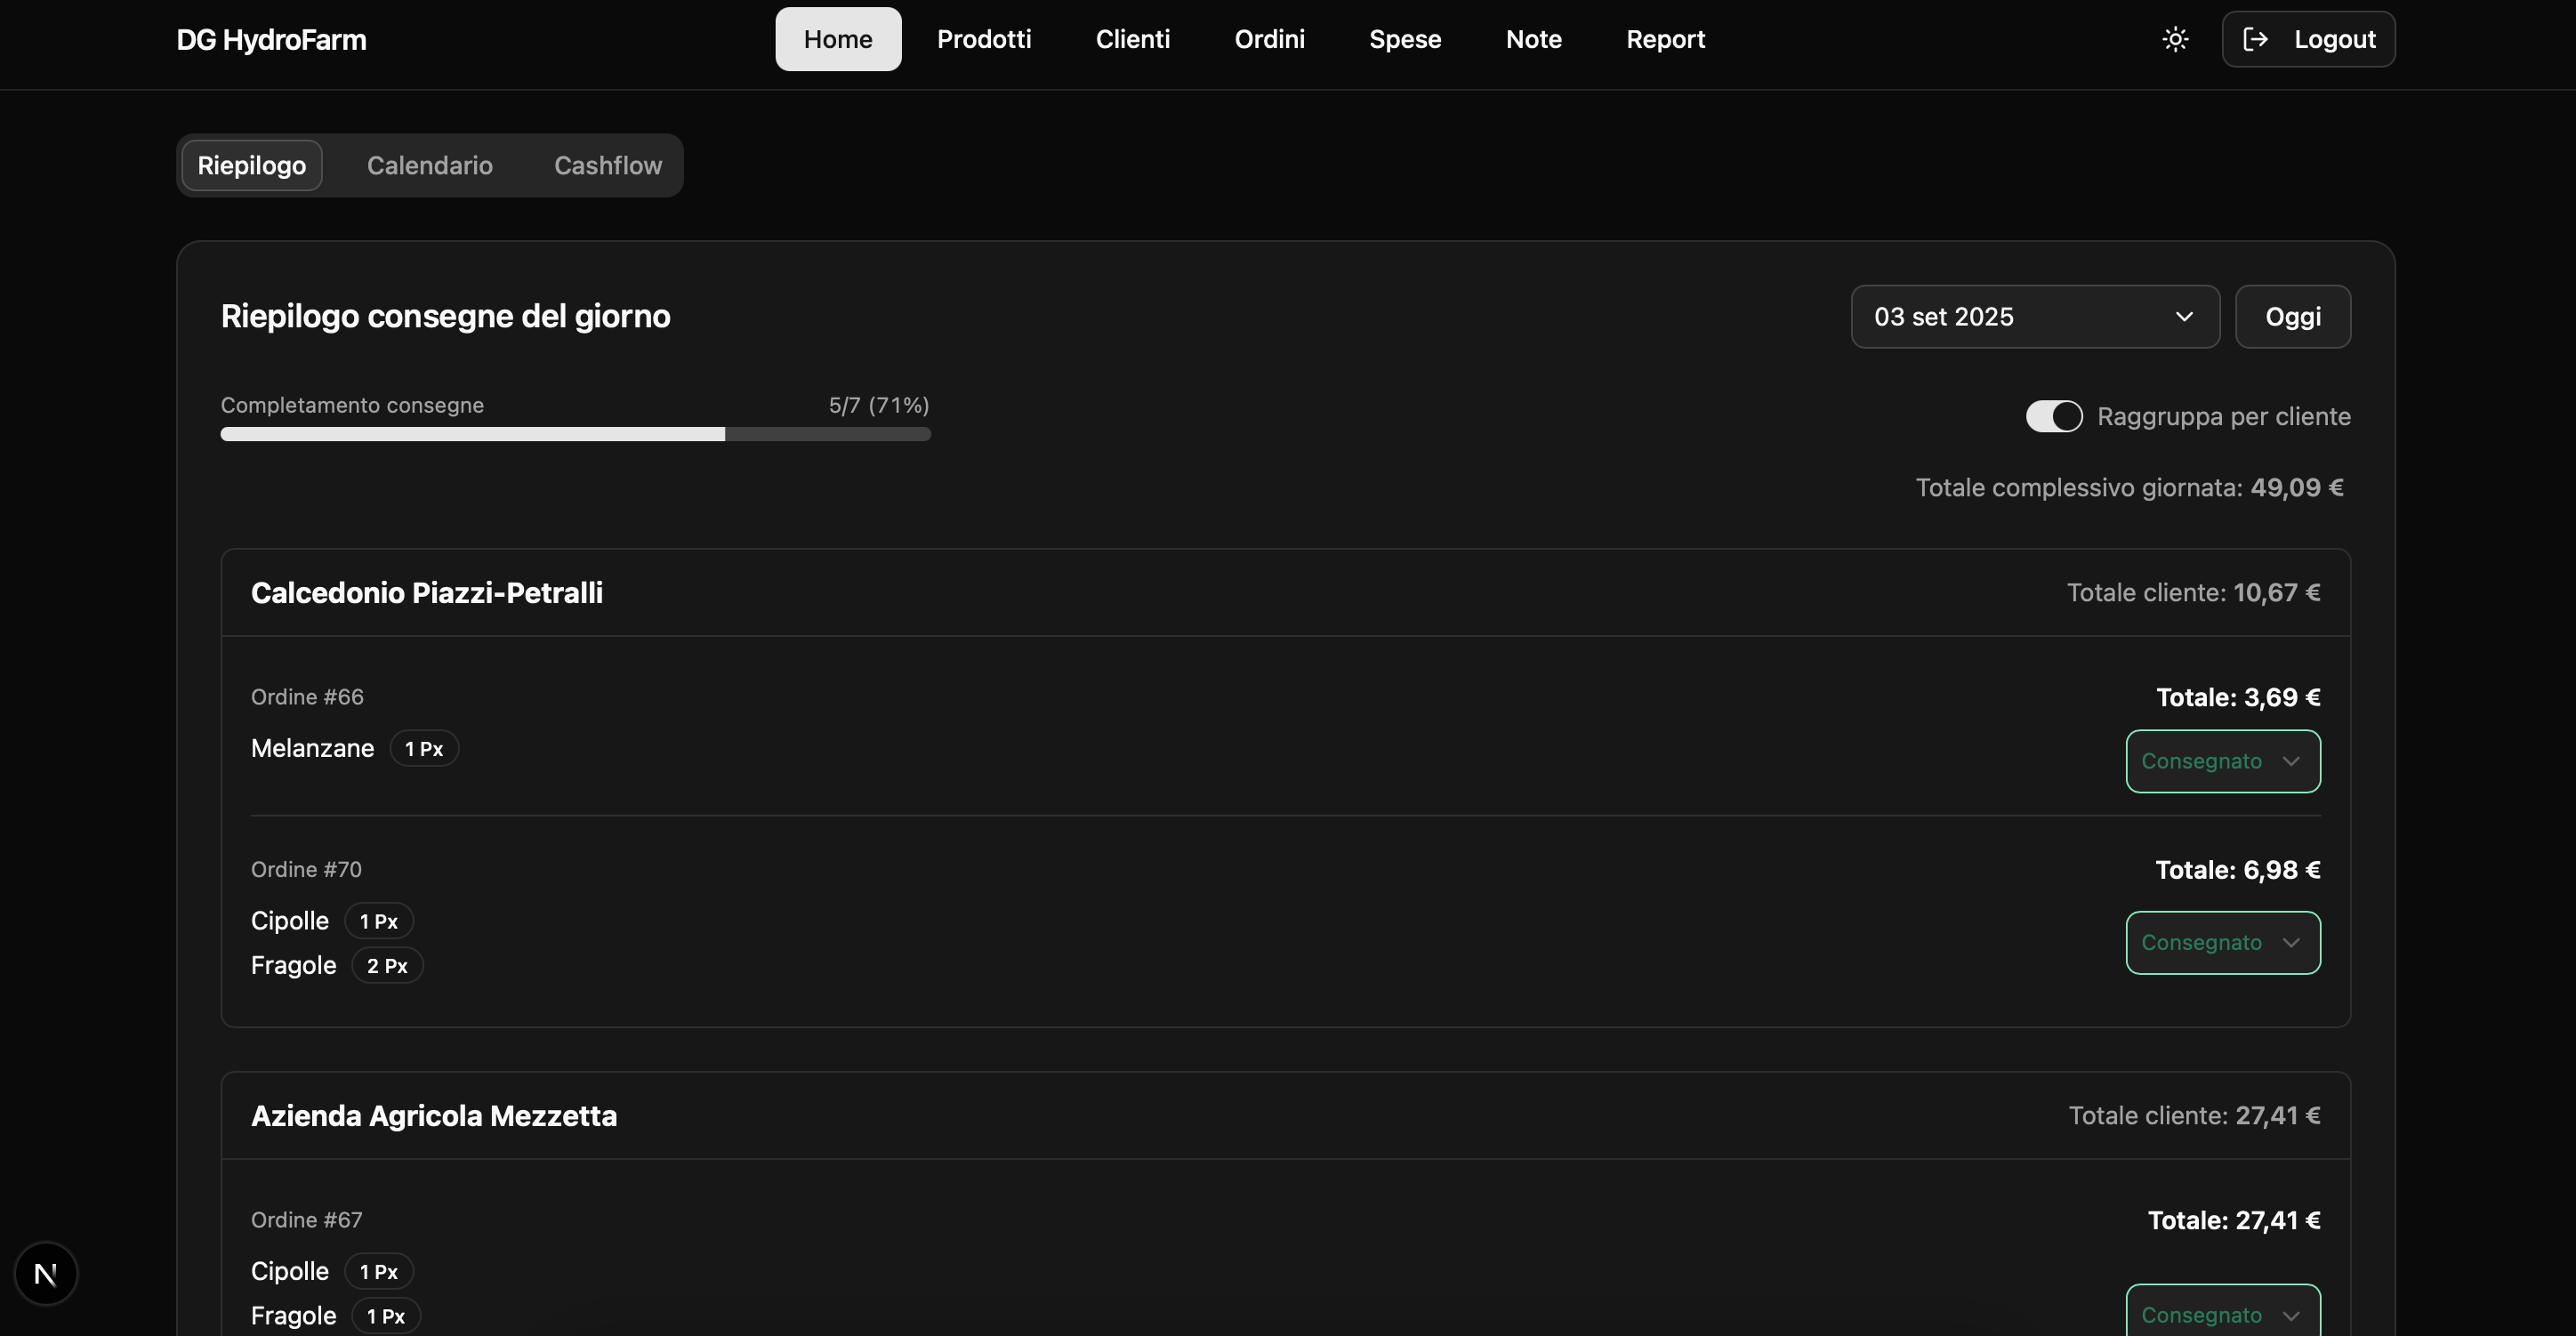This screenshot has height=1336, width=2576.
Task: Go to the Prodotti page
Action: tap(983, 39)
